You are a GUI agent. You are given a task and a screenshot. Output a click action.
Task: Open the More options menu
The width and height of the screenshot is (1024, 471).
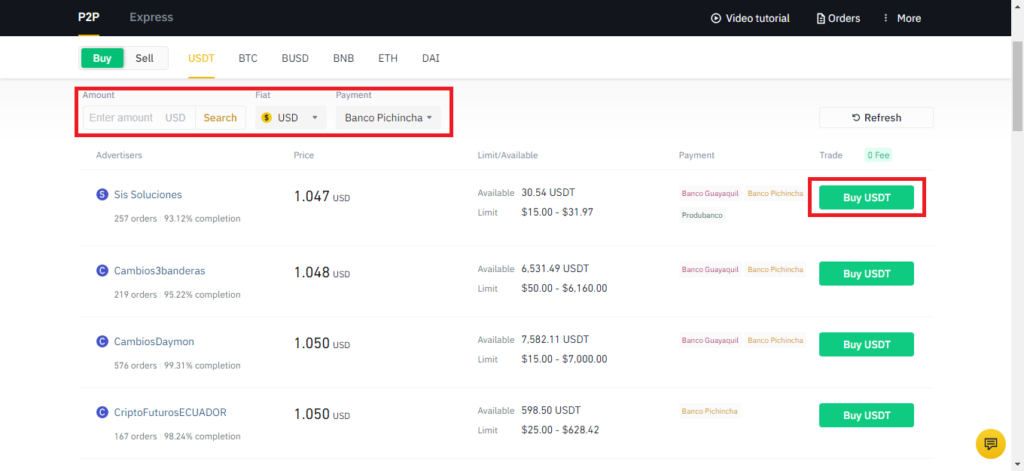click(901, 18)
